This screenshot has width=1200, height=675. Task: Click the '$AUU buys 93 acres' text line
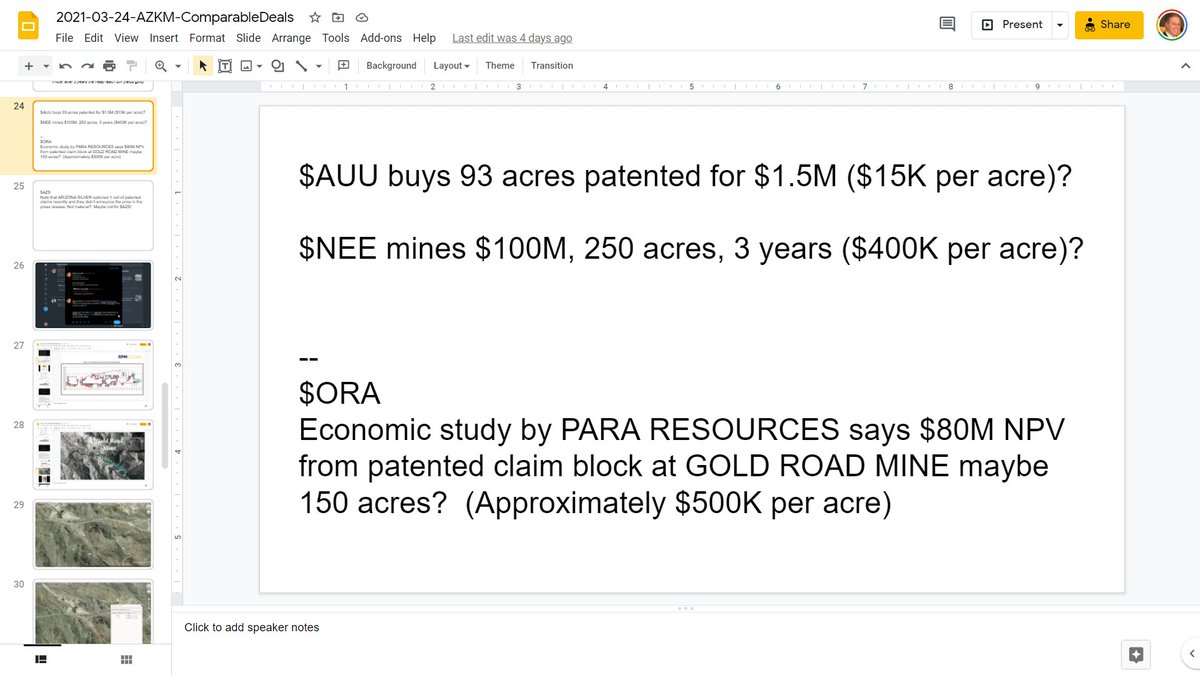[x=686, y=176]
